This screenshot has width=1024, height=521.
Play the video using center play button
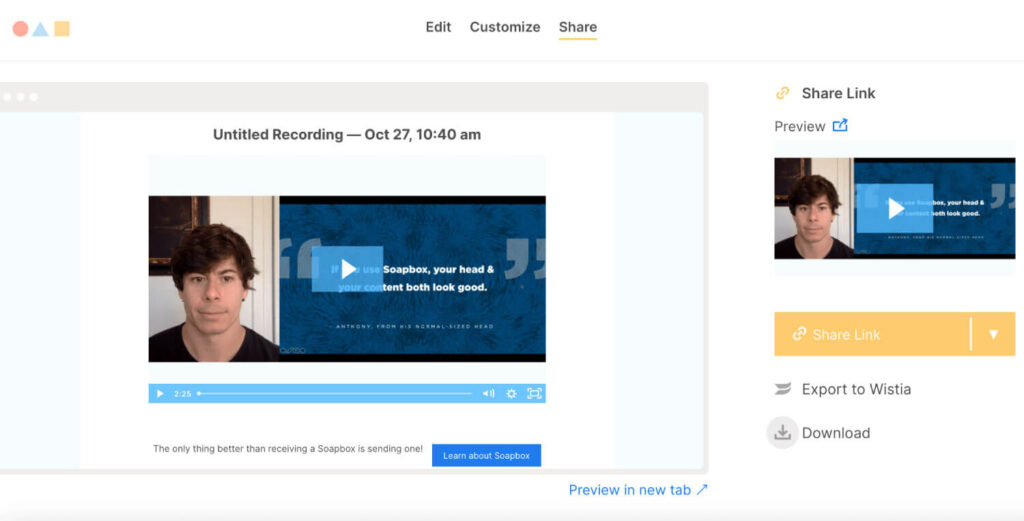point(347,268)
